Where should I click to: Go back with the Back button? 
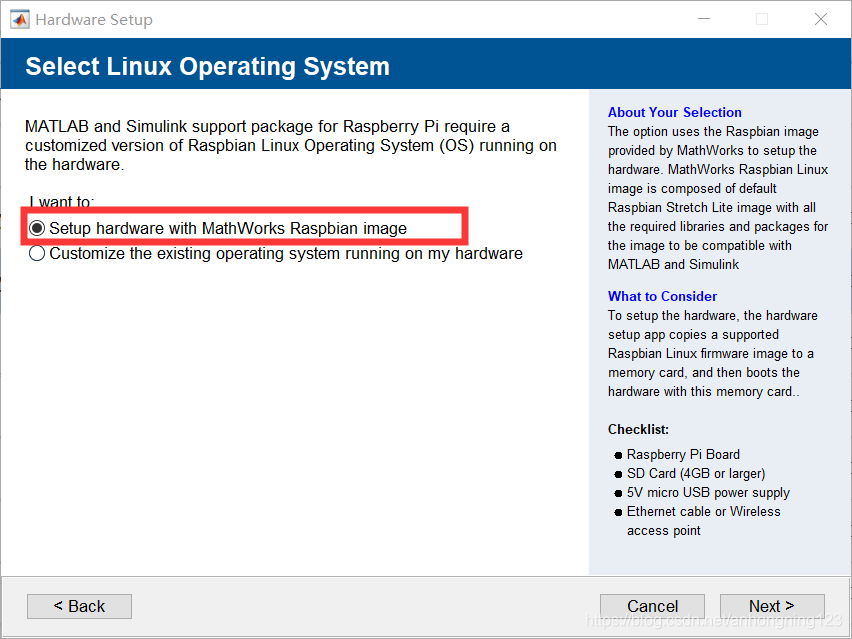pos(79,606)
